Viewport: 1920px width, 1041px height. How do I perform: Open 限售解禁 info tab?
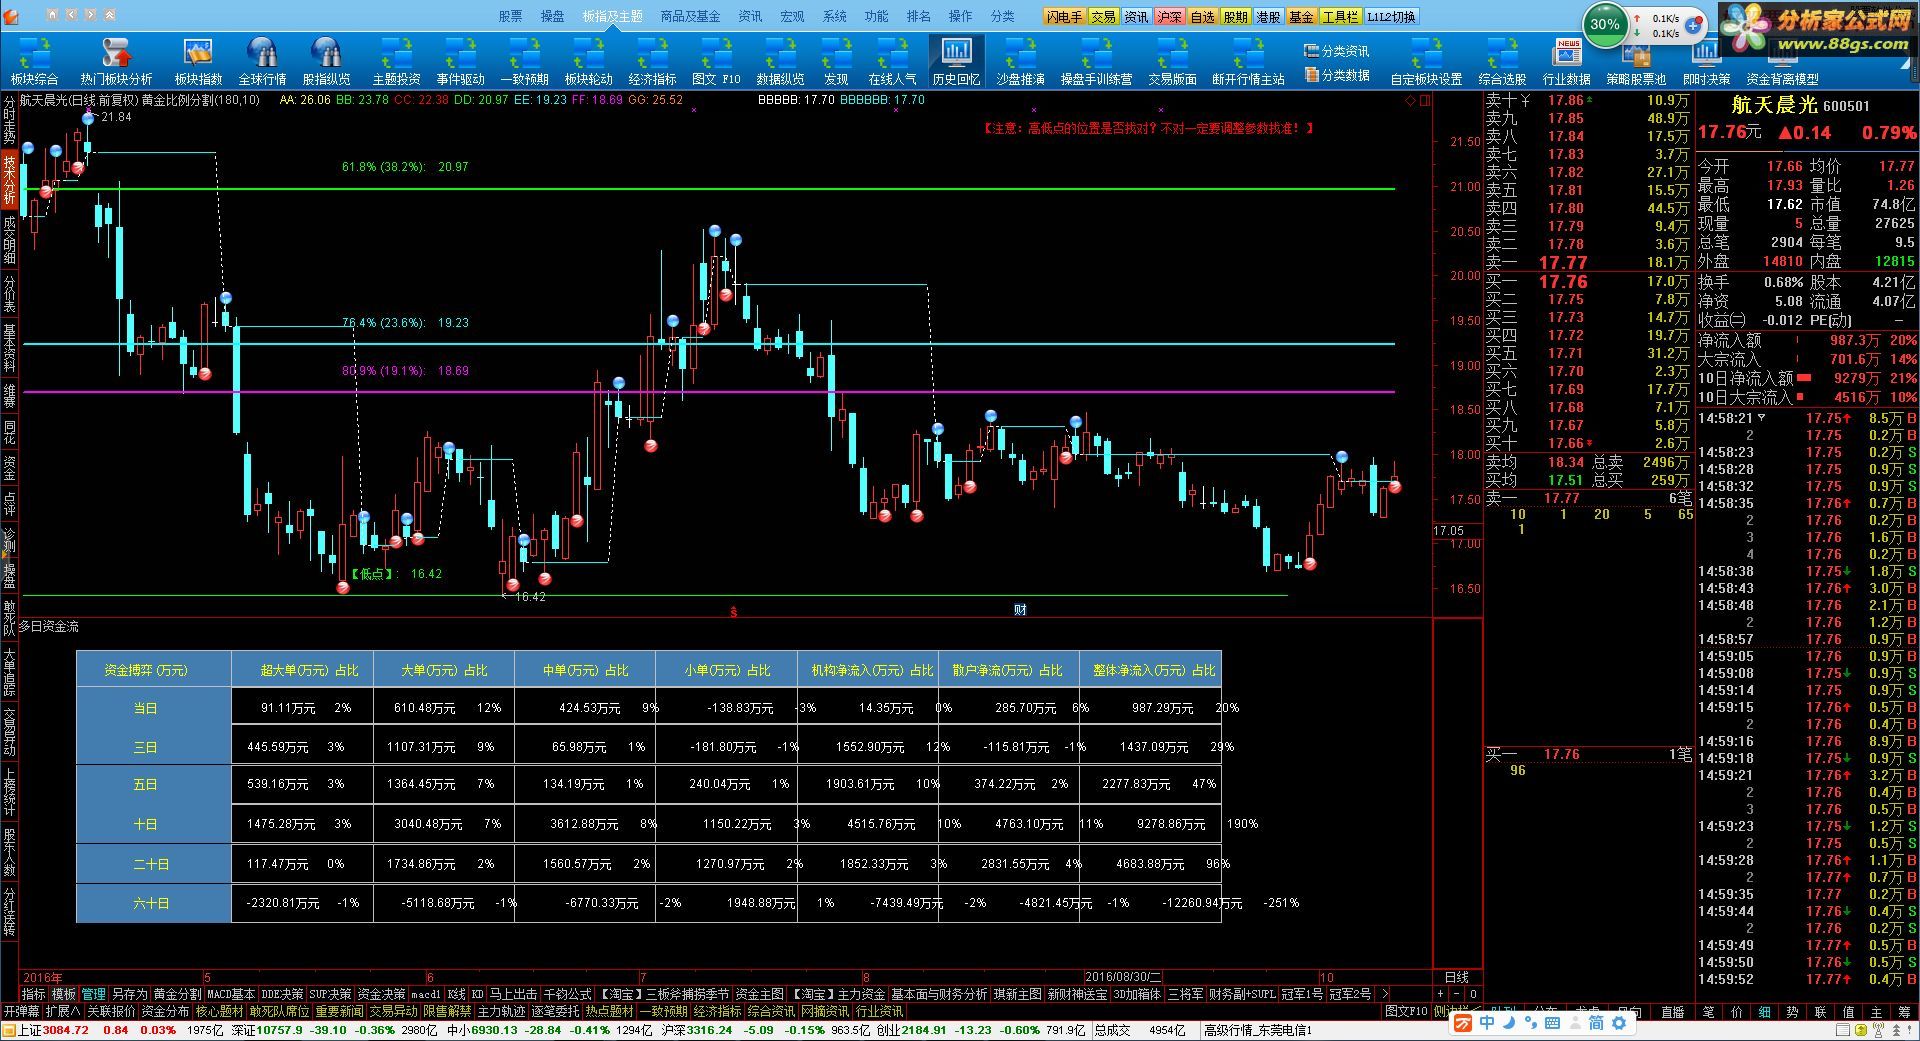(x=447, y=1011)
